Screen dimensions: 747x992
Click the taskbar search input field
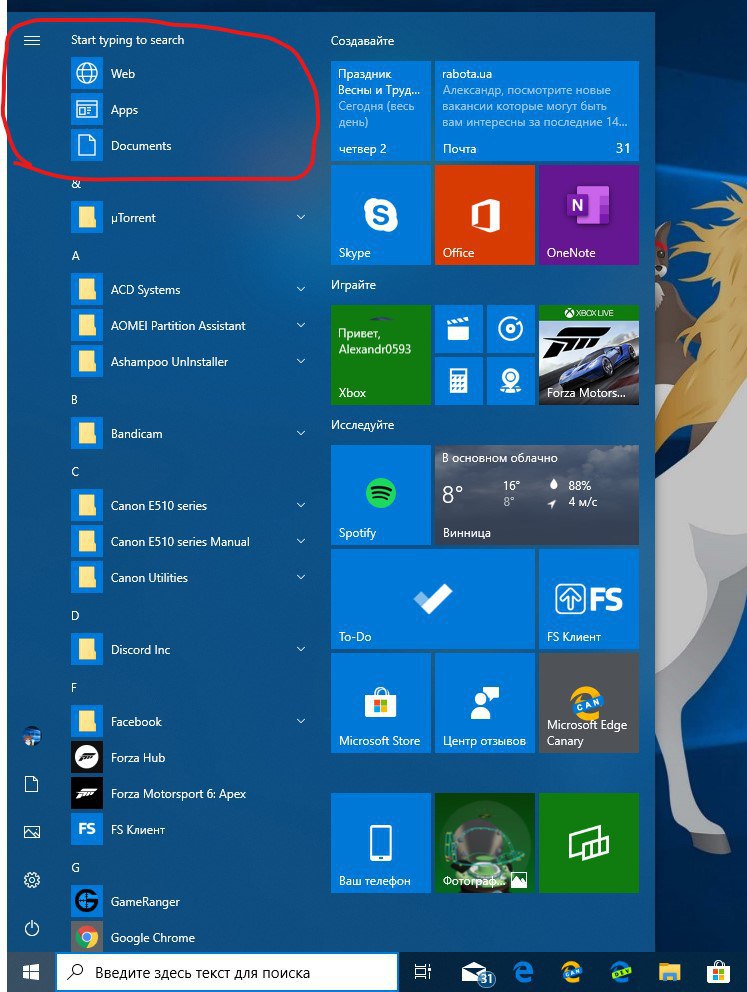[227, 972]
